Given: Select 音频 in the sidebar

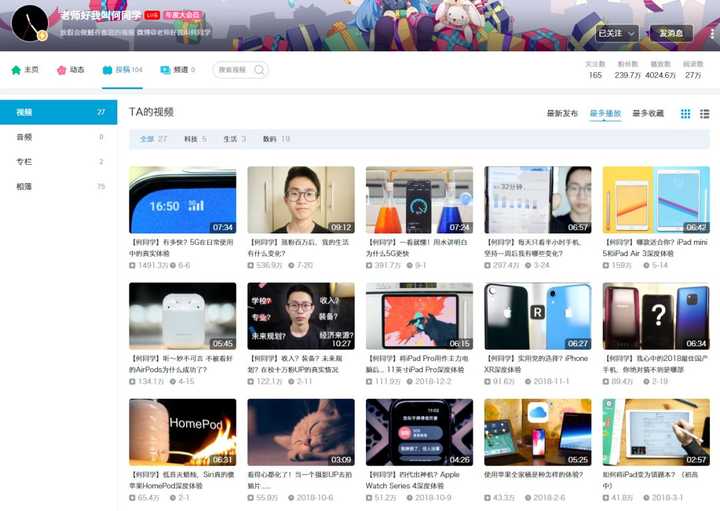Looking at the screenshot, I should coord(59,137).
